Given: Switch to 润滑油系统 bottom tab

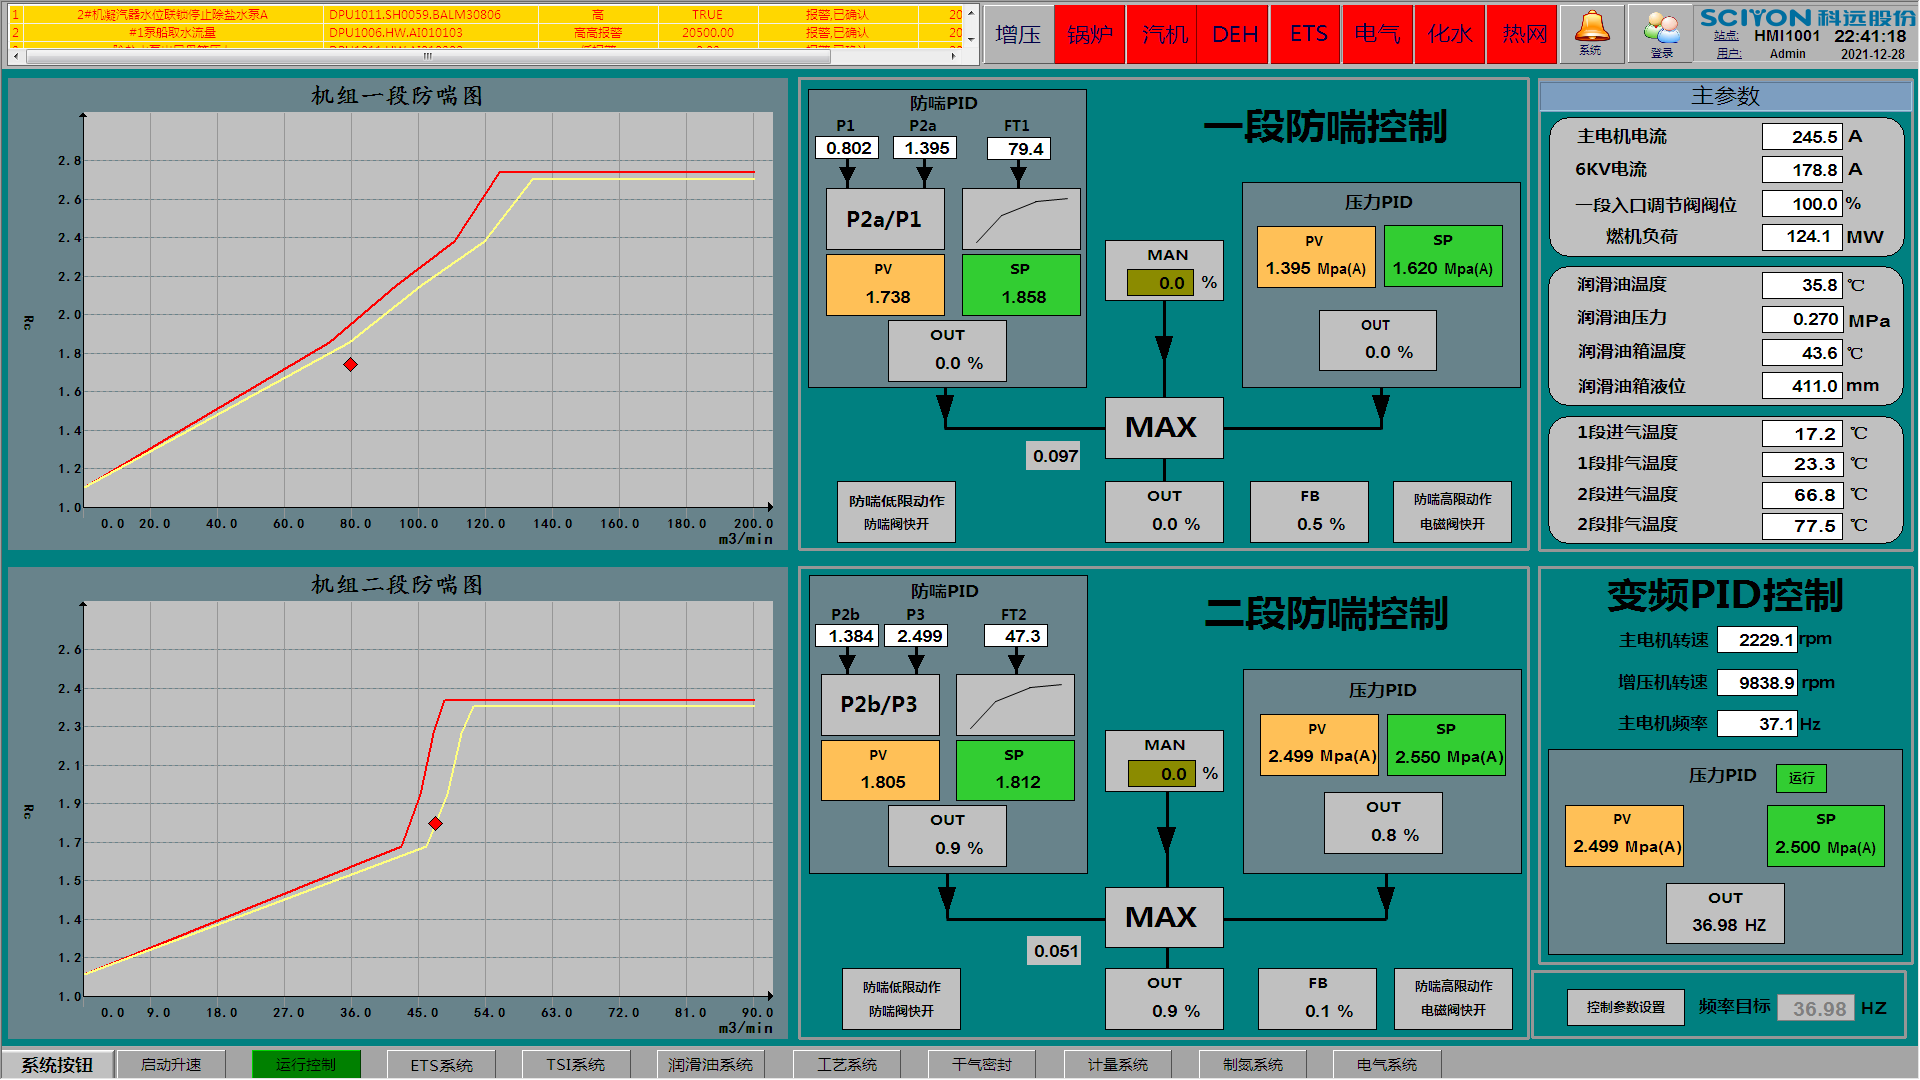Looking at the screenshot, I should (710, 1065).
